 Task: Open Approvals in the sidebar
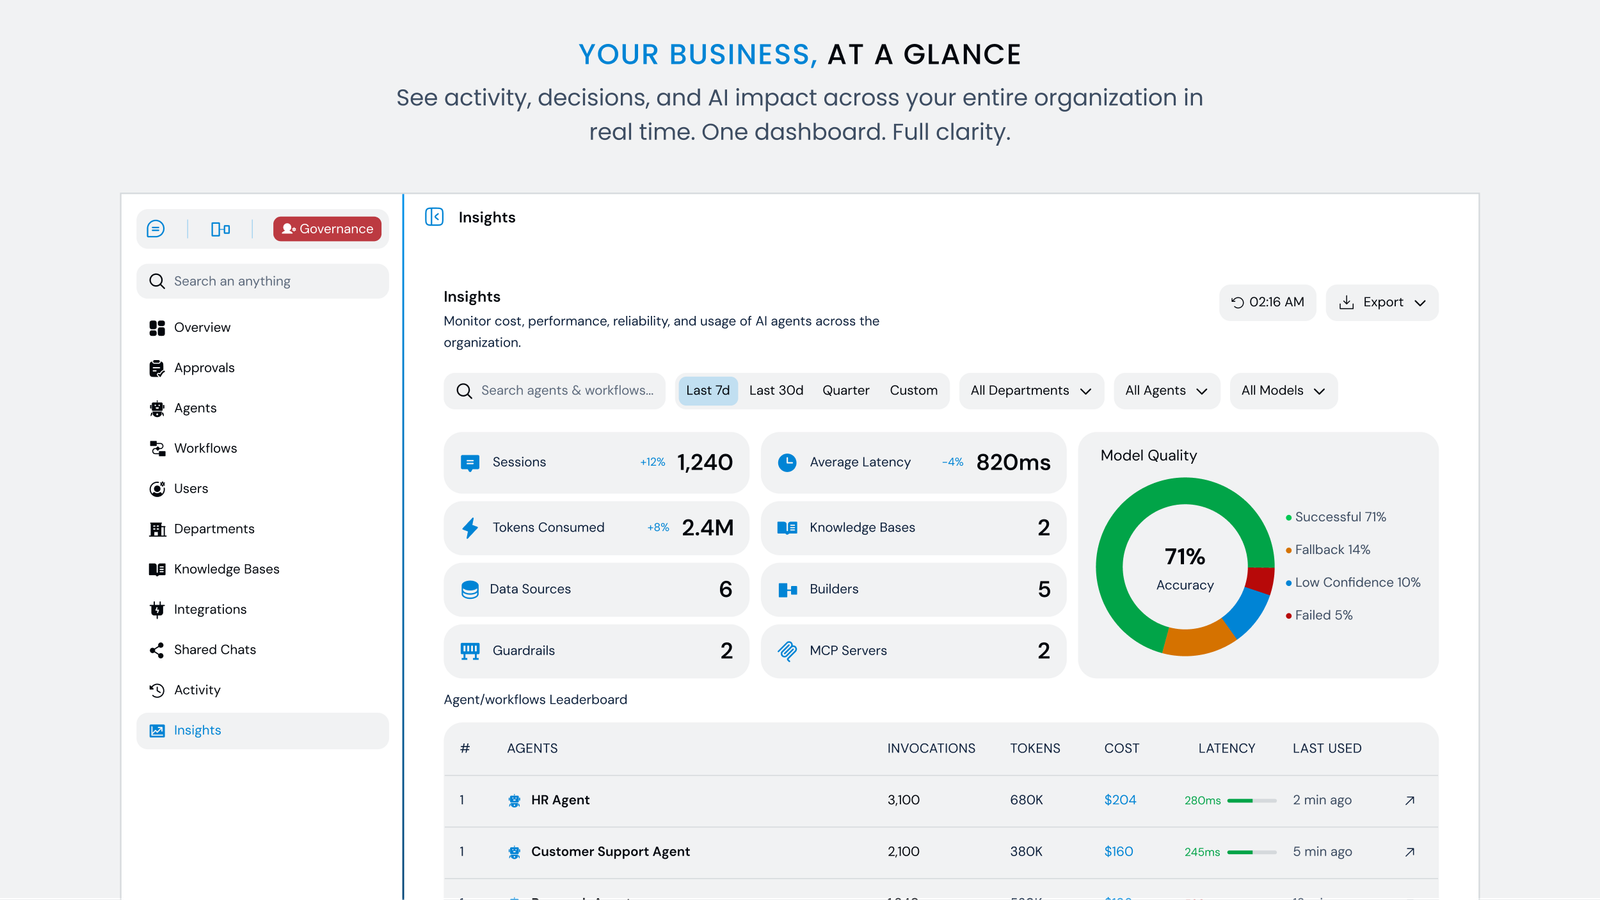pos(204,368)
